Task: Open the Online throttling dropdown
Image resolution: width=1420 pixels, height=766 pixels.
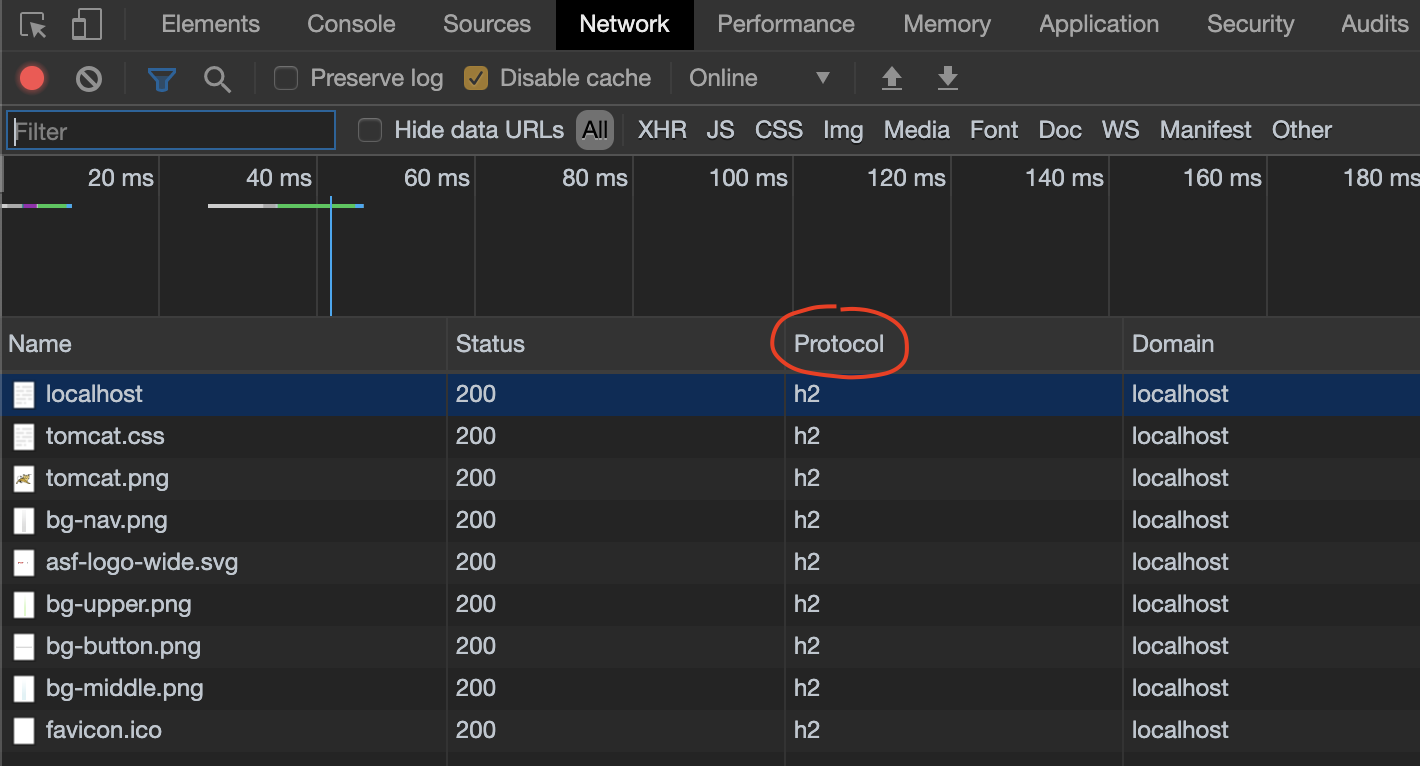Action: [760, 78]
